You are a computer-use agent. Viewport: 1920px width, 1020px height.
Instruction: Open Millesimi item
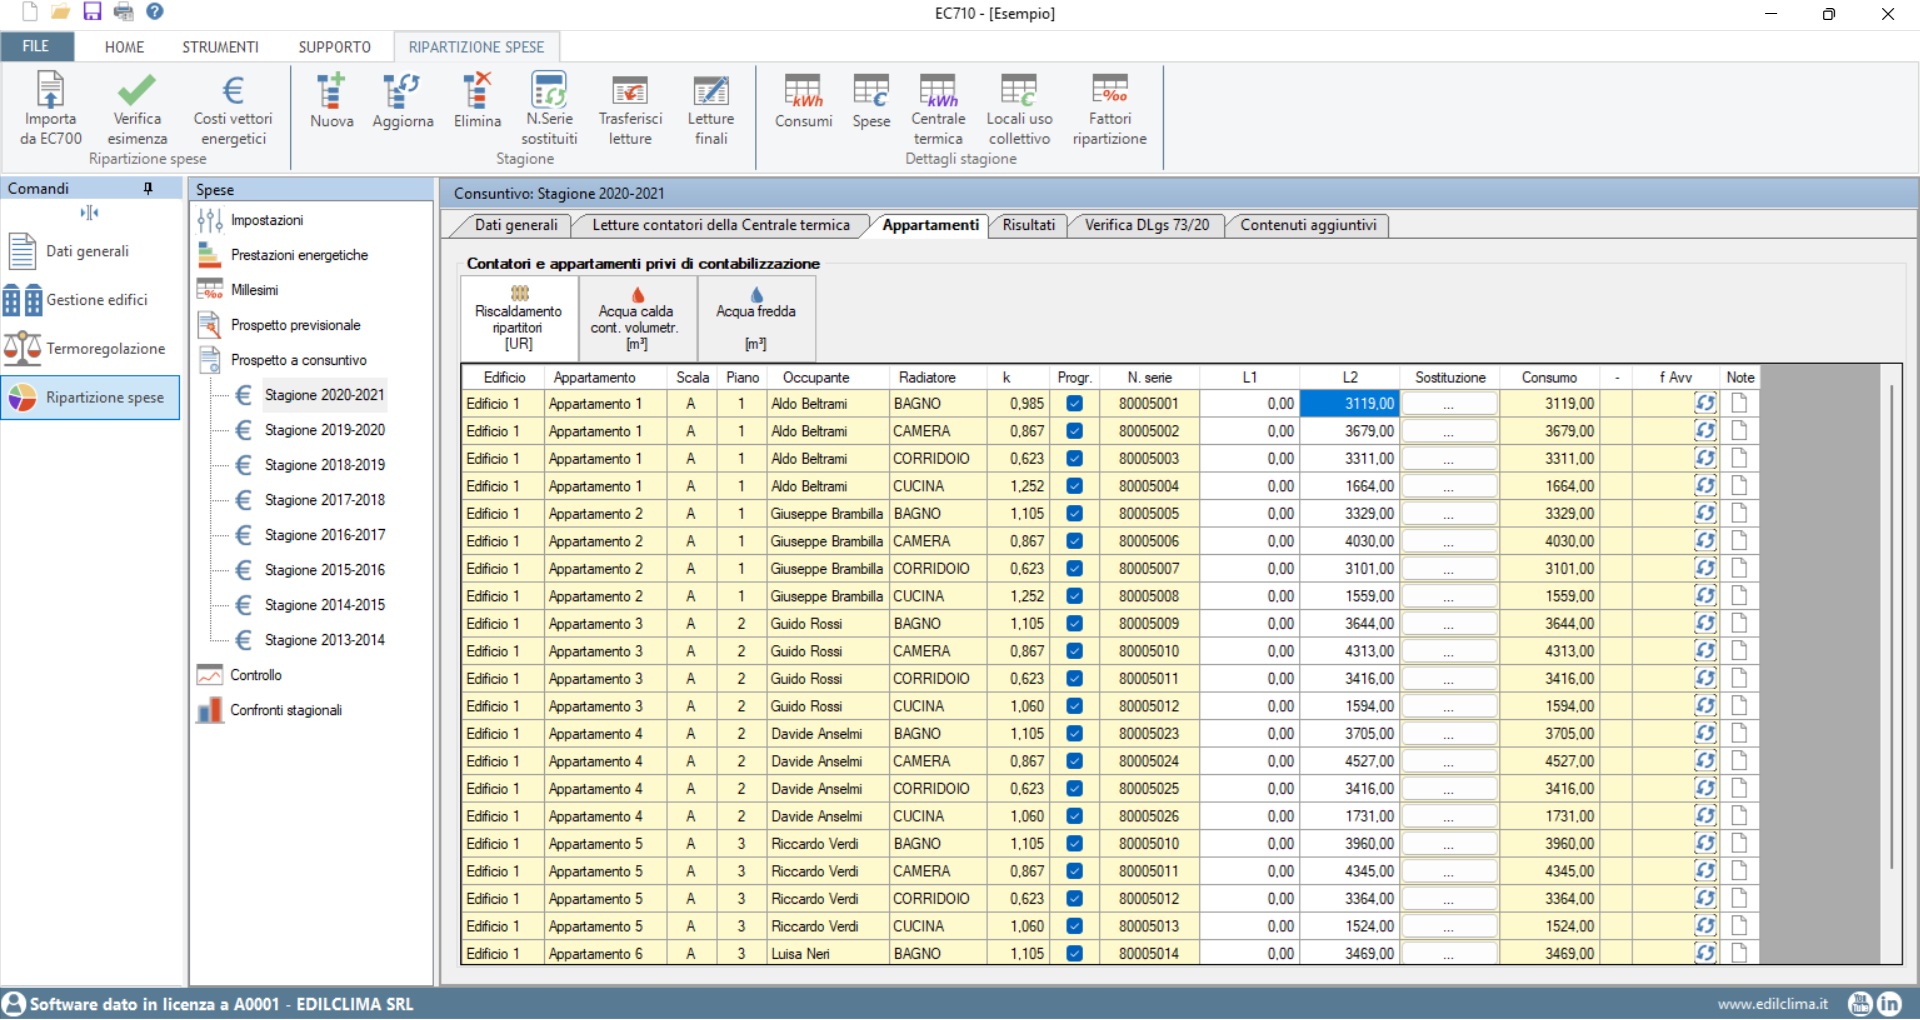(254, 290)
